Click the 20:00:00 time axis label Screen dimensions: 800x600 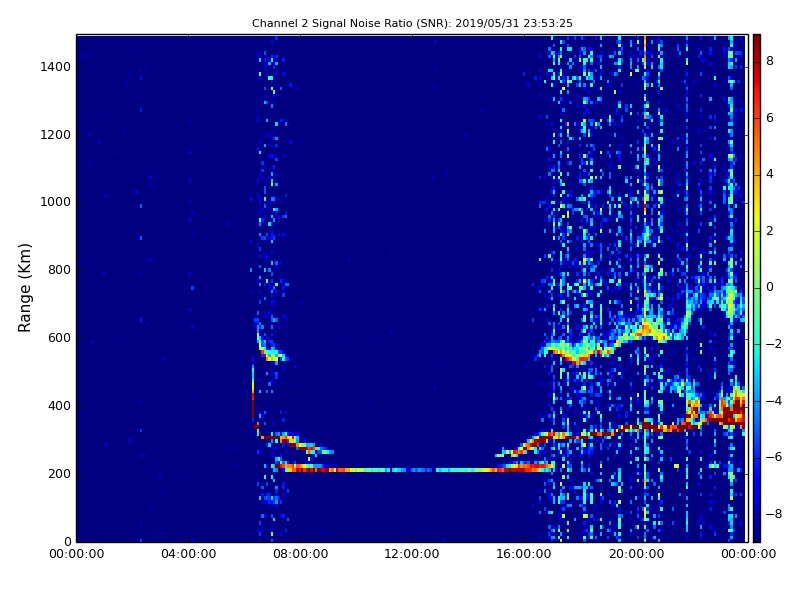(636, 554)
